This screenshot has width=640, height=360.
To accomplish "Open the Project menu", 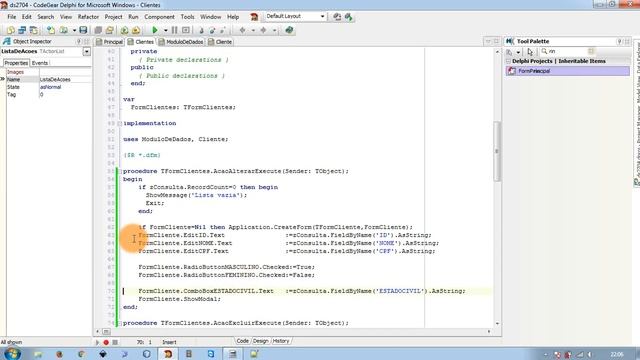I will click(x=113, y=17).
